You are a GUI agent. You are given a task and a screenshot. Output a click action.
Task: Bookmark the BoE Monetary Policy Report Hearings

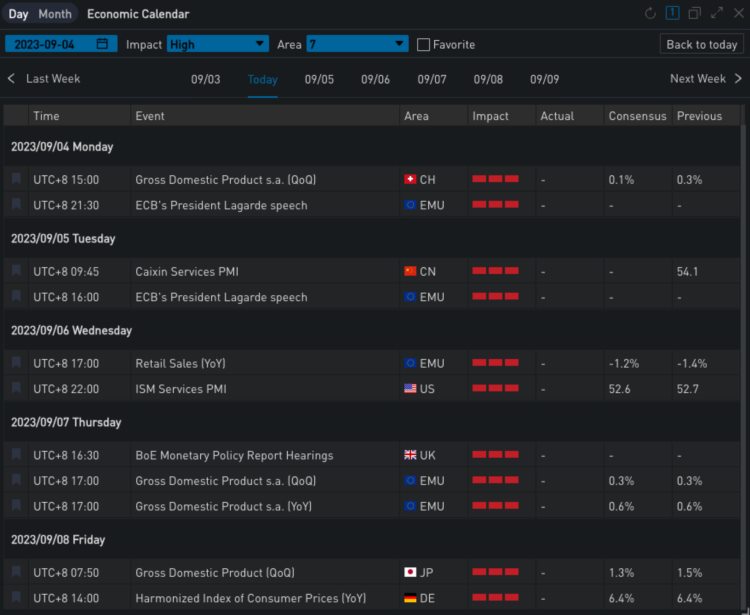point(16,455)
